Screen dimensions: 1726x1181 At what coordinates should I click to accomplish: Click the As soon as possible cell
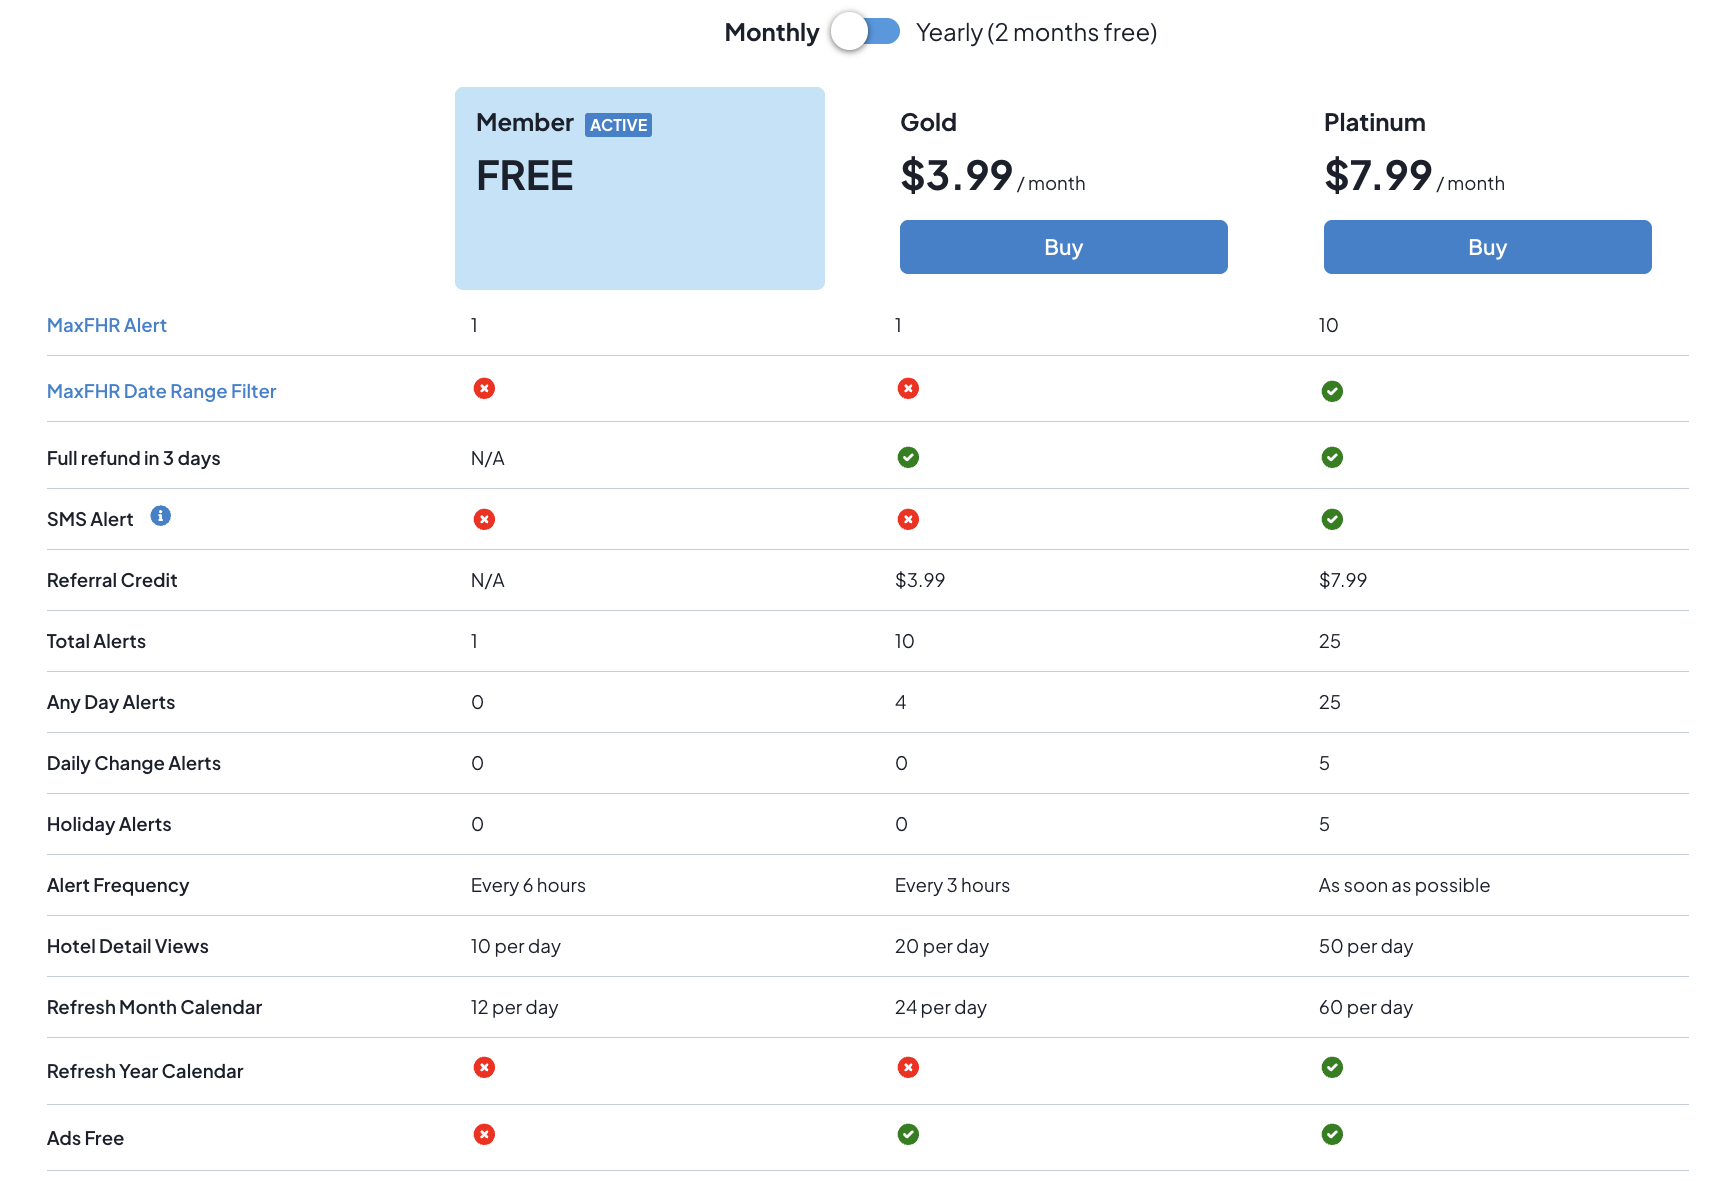pyautogui.click(x=1404, y=885)
